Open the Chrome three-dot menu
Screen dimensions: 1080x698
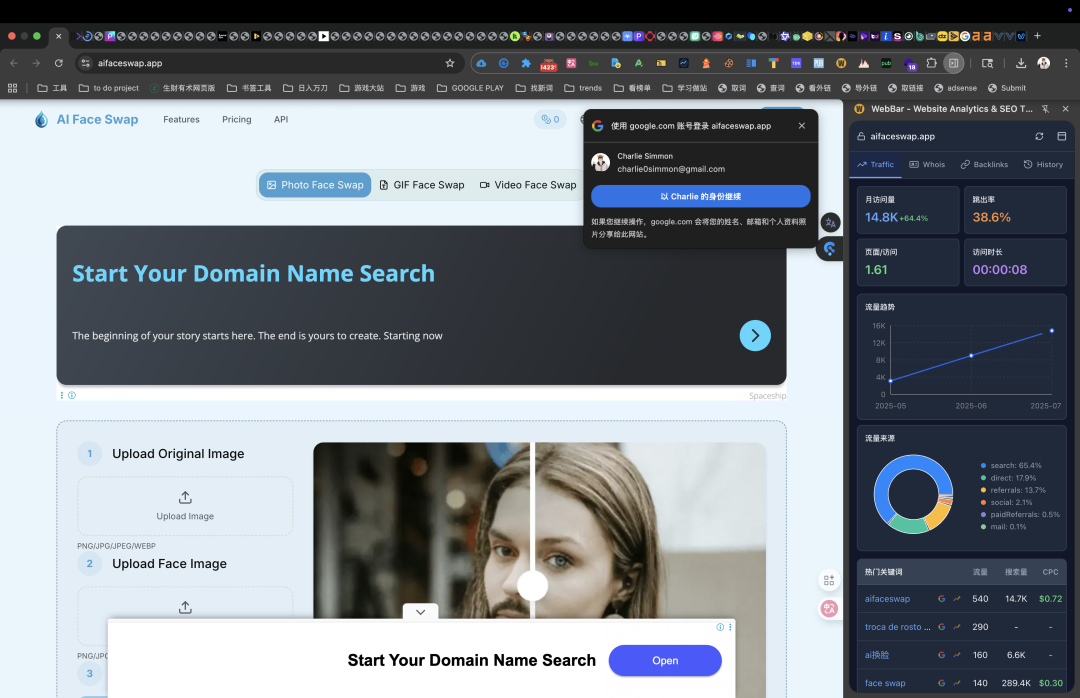click(x=1066, y=63)
